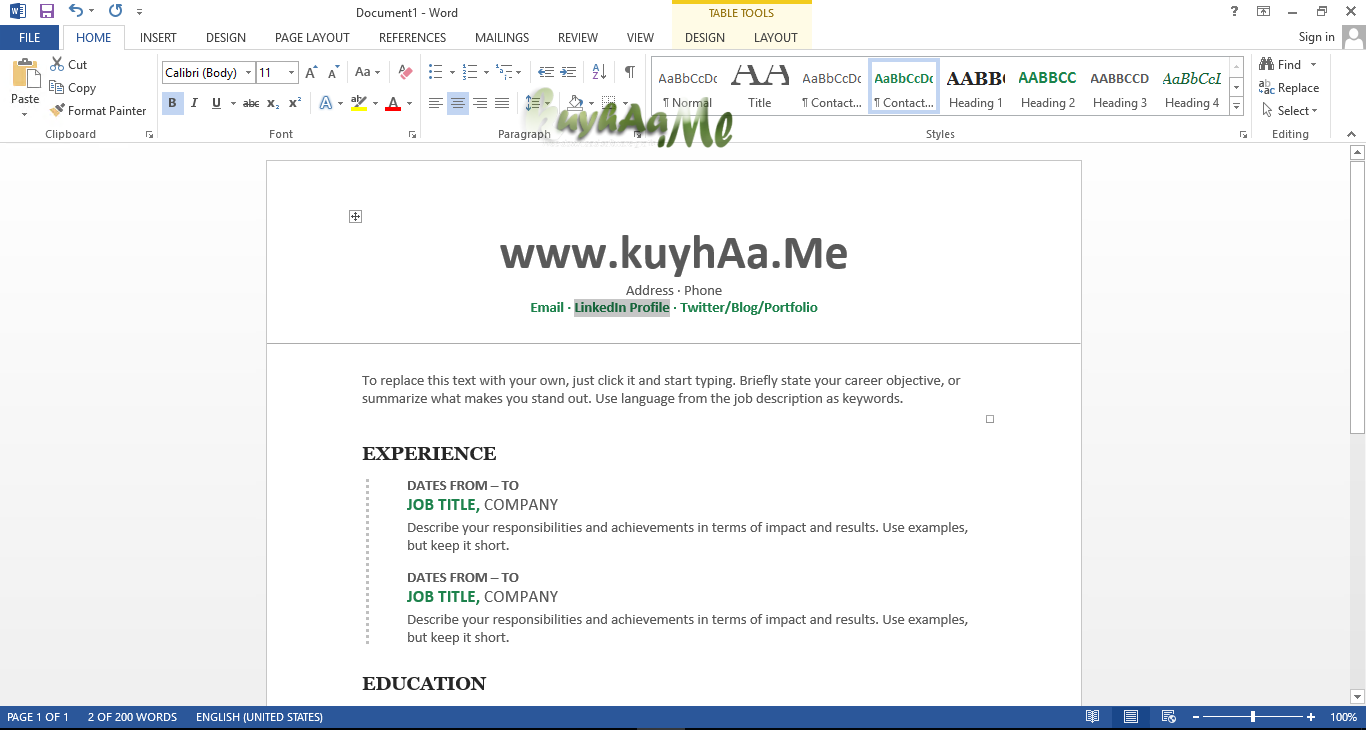The width and height of the screenshot is (1366, 730).
Task: Switch to the MAILINGS tab
Action: coord(502,38)
